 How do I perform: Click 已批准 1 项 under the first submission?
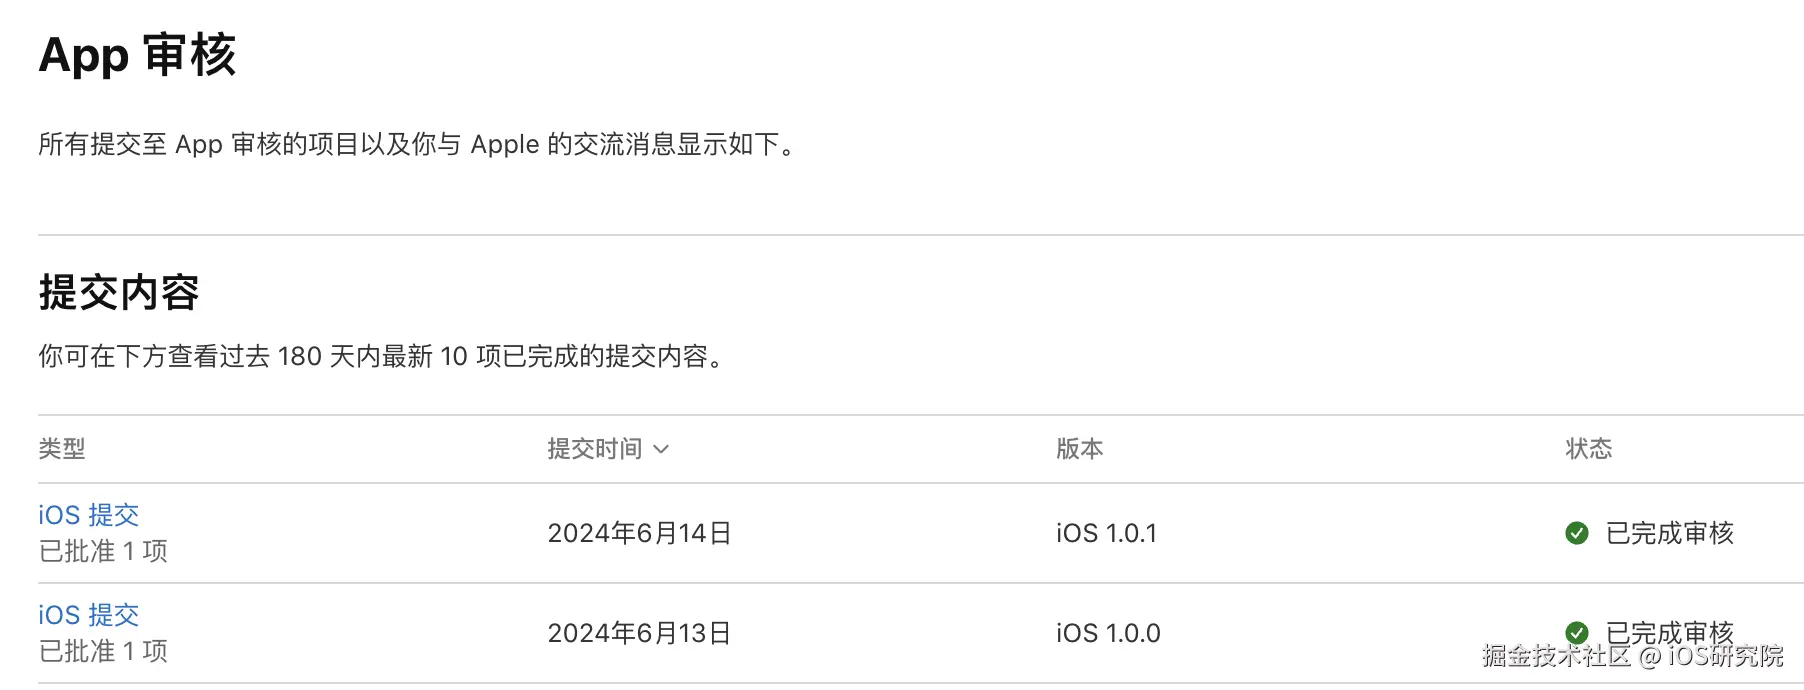point(103,550)
